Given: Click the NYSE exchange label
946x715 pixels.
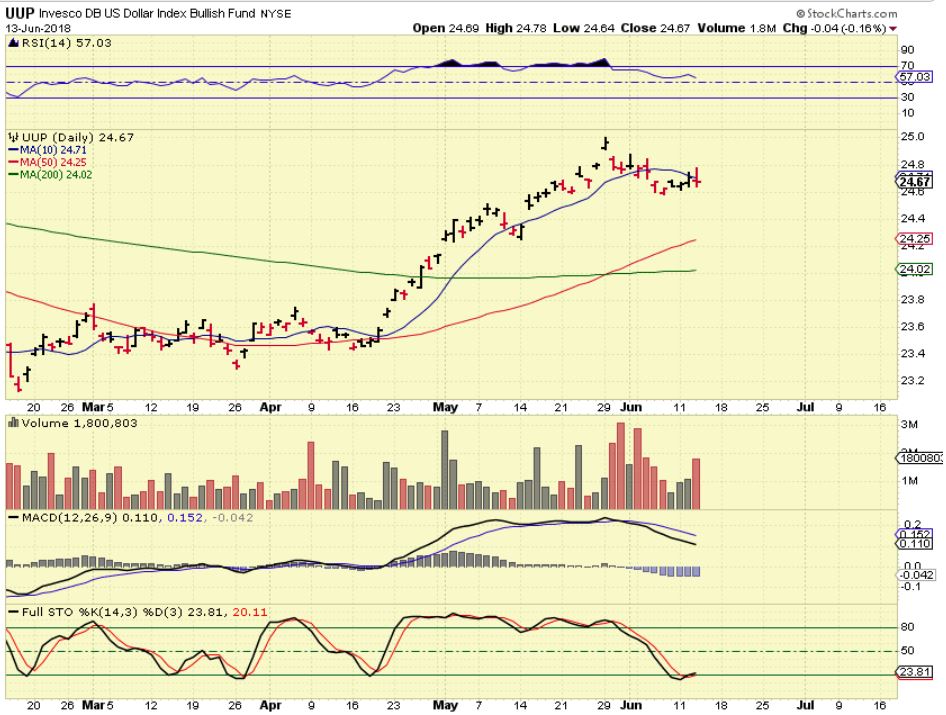Looking at the screenshot, I should pos(276,14).
